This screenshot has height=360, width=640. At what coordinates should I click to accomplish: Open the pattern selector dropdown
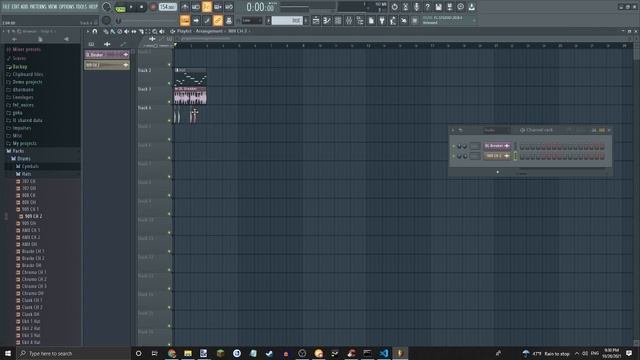(287, 20)
